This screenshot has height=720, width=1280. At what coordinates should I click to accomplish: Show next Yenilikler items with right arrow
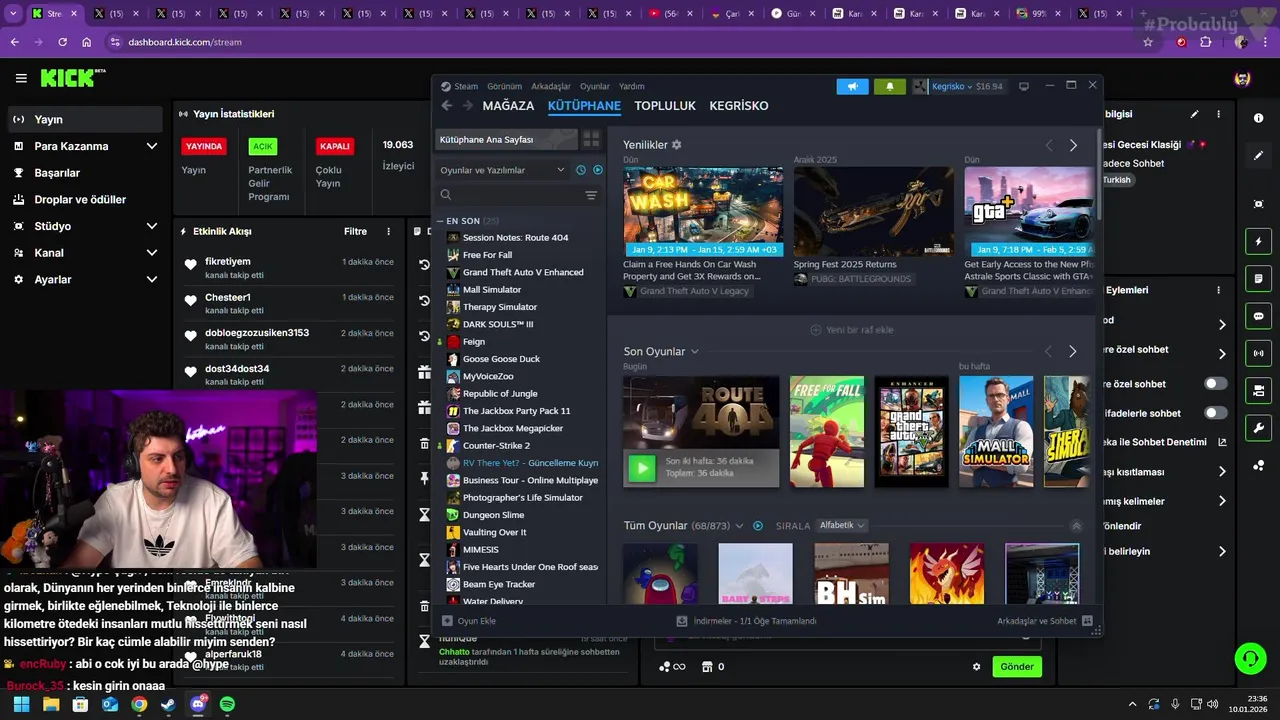1073,146
